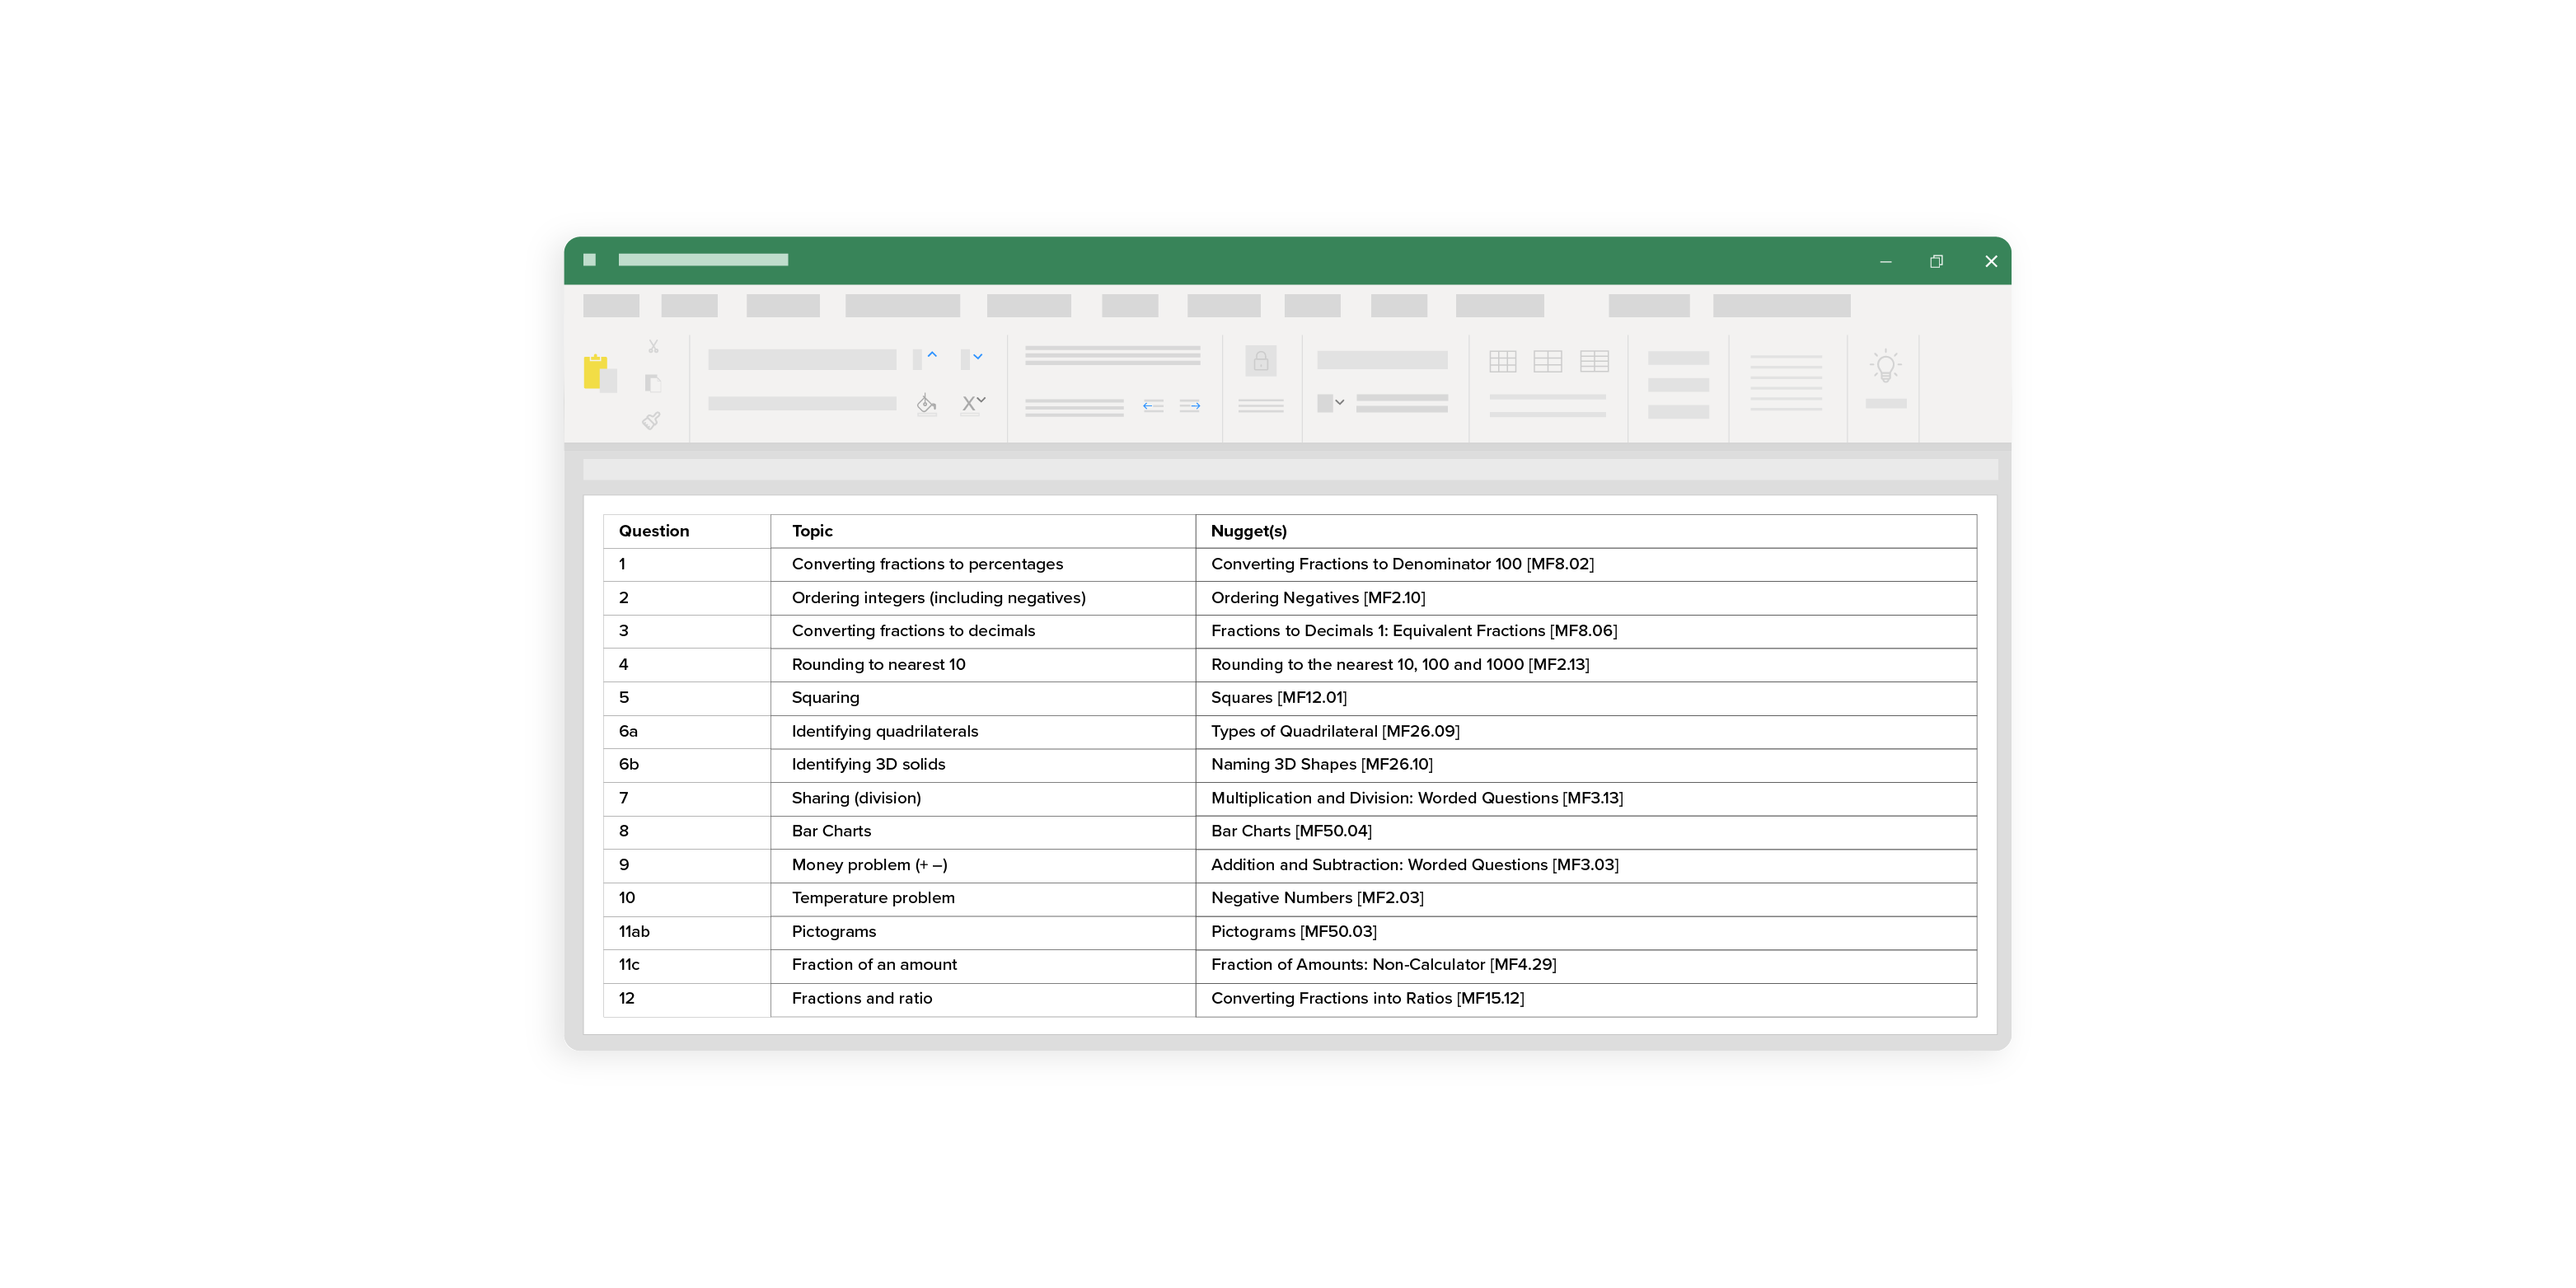The height and width of the screenshot is (1288, 2576).
Task: Click the white app icon in the title bar
Action: [x=590, y=260]
